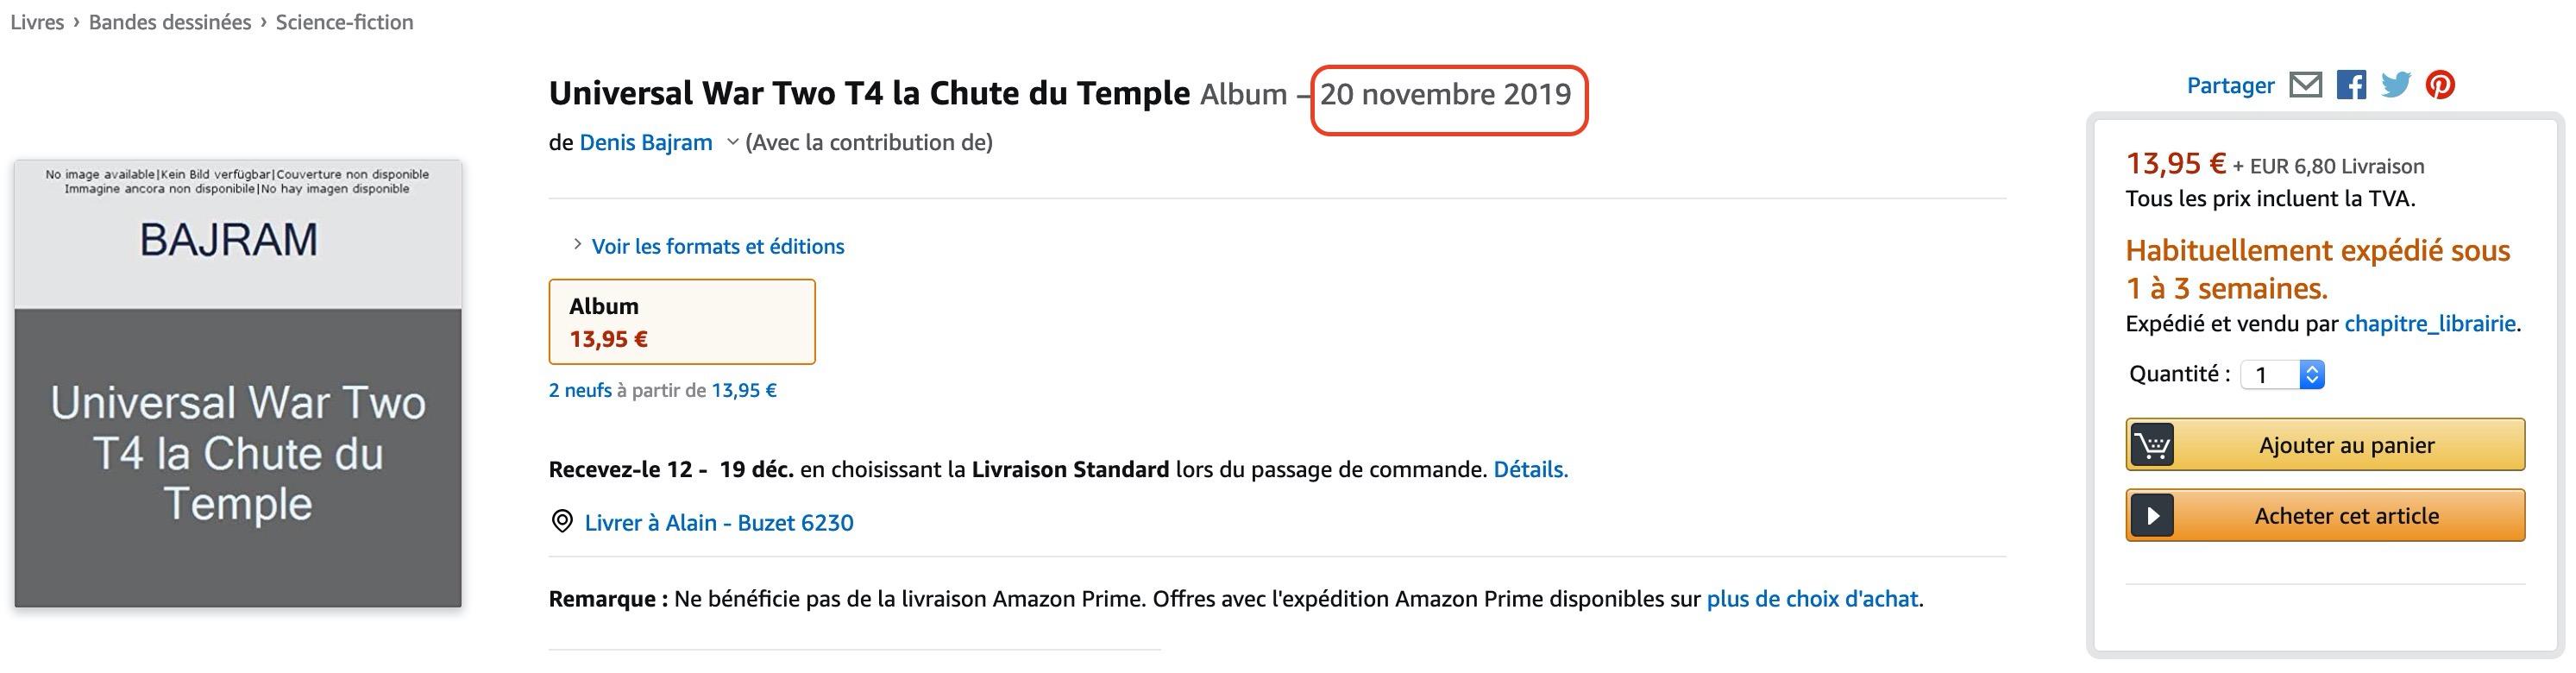Share via the email envelope icon
The image size is (2576, 673).
click(x=2305, y=85)
